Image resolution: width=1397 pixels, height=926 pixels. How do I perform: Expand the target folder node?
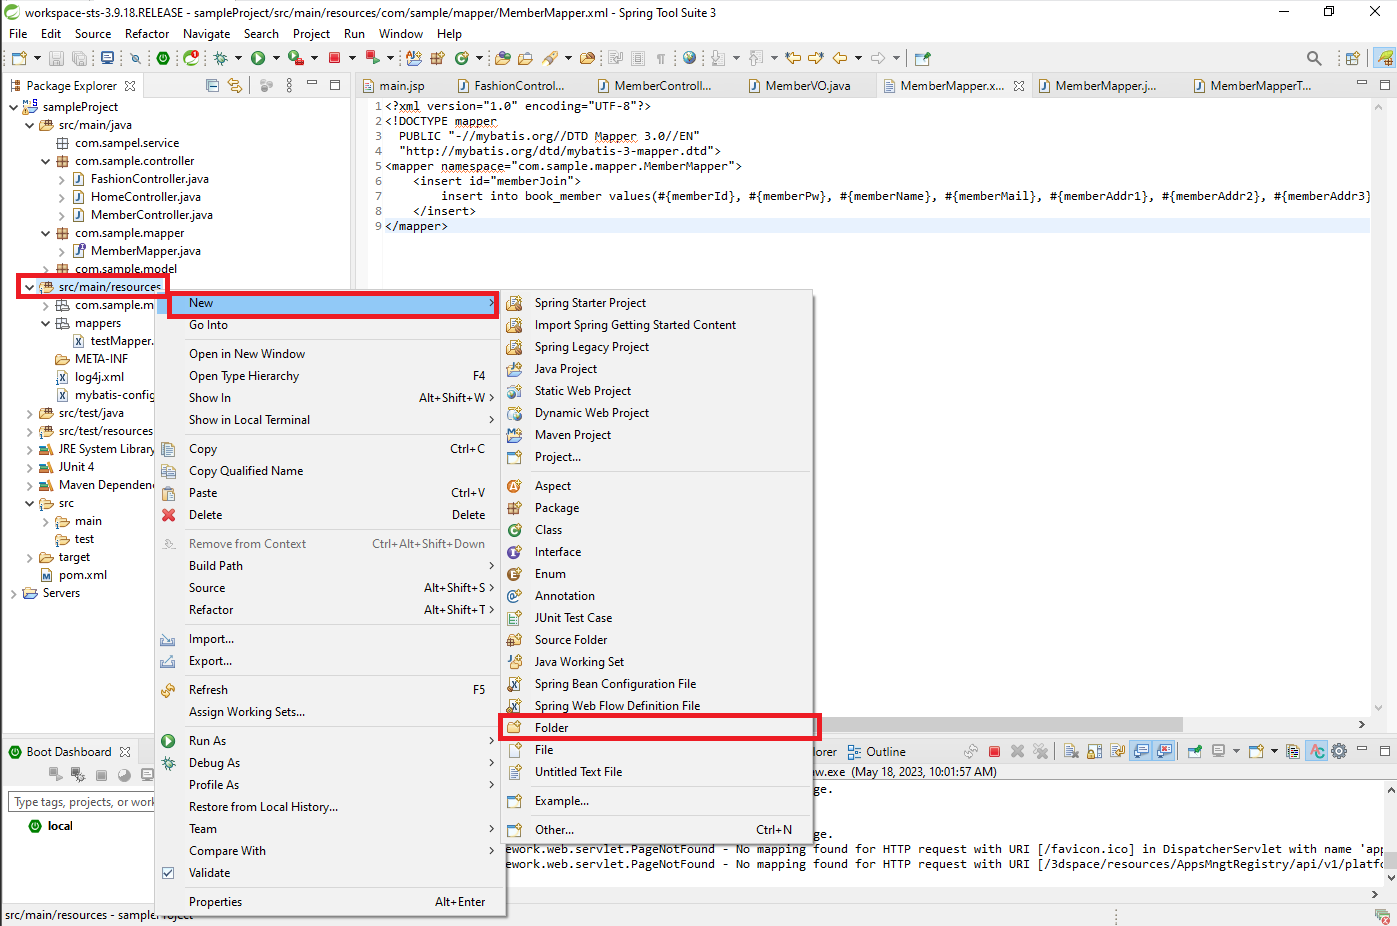[29, 557]
